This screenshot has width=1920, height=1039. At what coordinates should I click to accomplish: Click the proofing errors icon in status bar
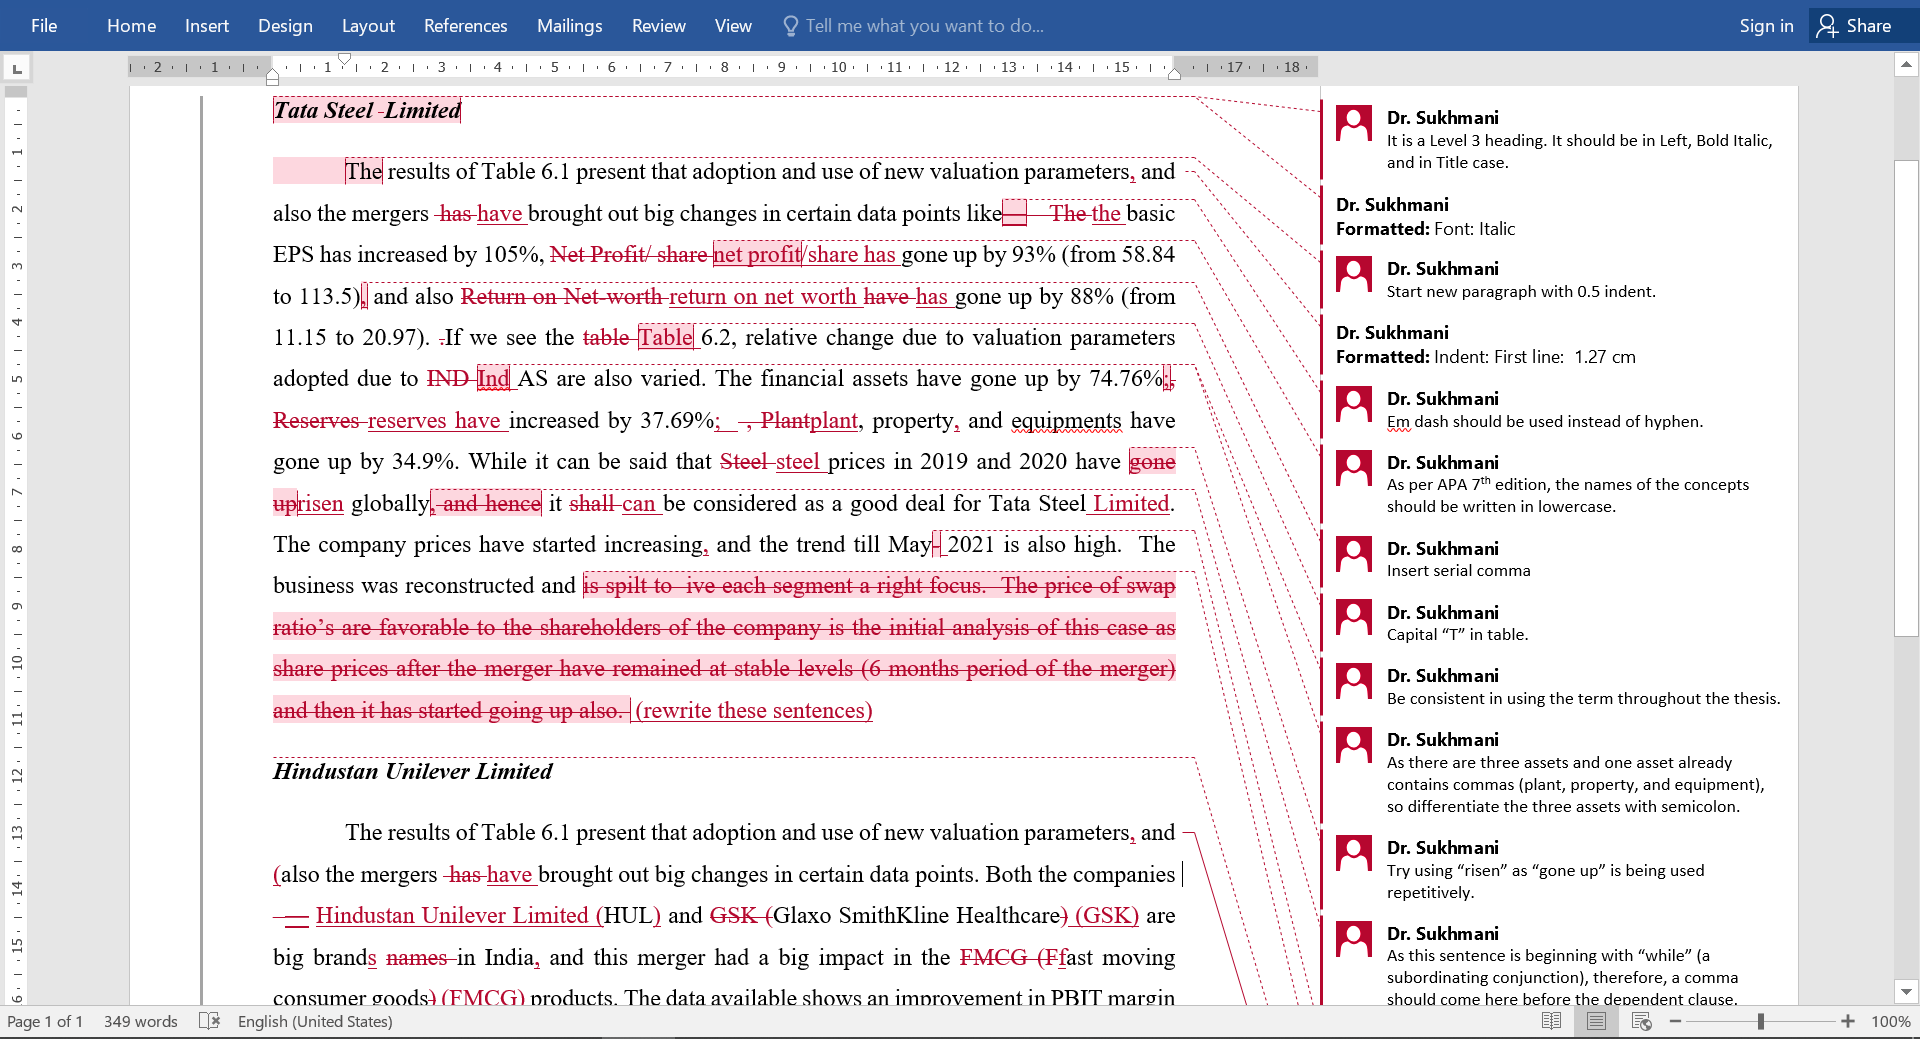tap(209, 1021)
